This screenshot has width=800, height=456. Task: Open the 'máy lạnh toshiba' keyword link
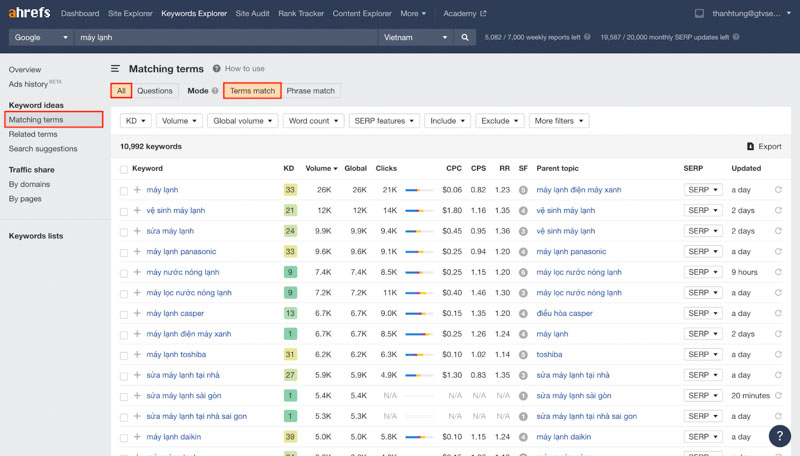point(176,354)
